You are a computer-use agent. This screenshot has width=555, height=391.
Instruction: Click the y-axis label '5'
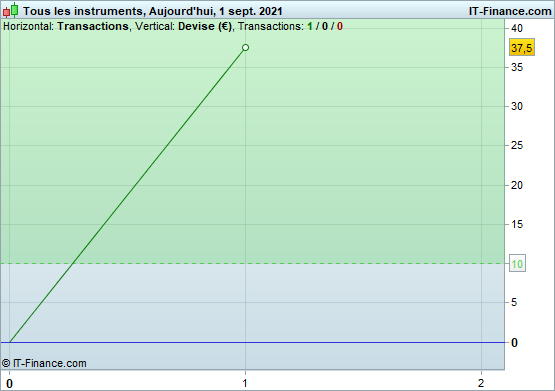coord(514,302)
